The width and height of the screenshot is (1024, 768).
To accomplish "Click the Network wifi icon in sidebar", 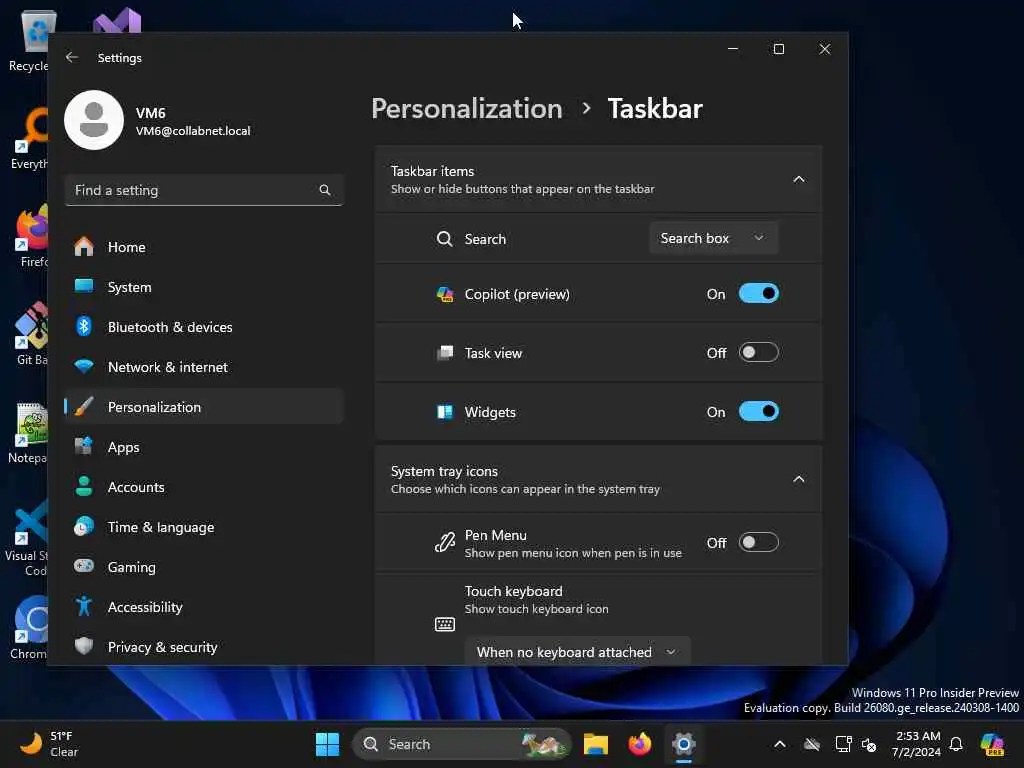I will pyautogui.click(x=84, y=366).
